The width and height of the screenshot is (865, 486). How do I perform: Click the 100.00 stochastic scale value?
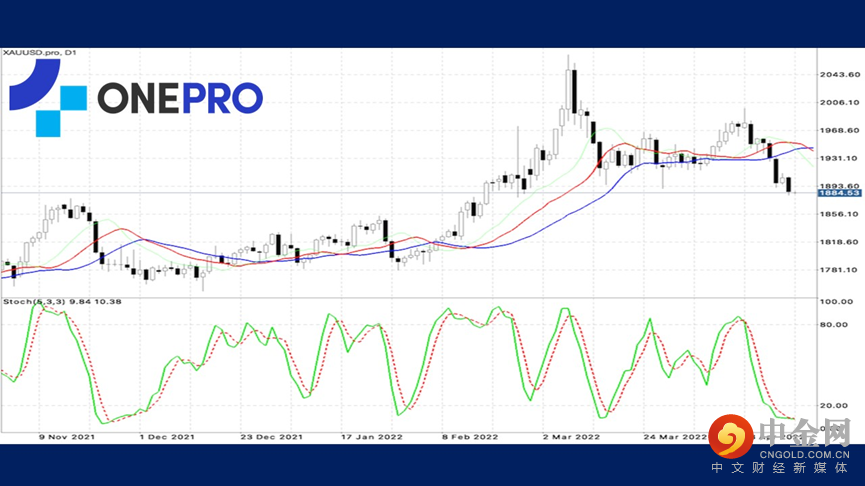tap(836, 302)
